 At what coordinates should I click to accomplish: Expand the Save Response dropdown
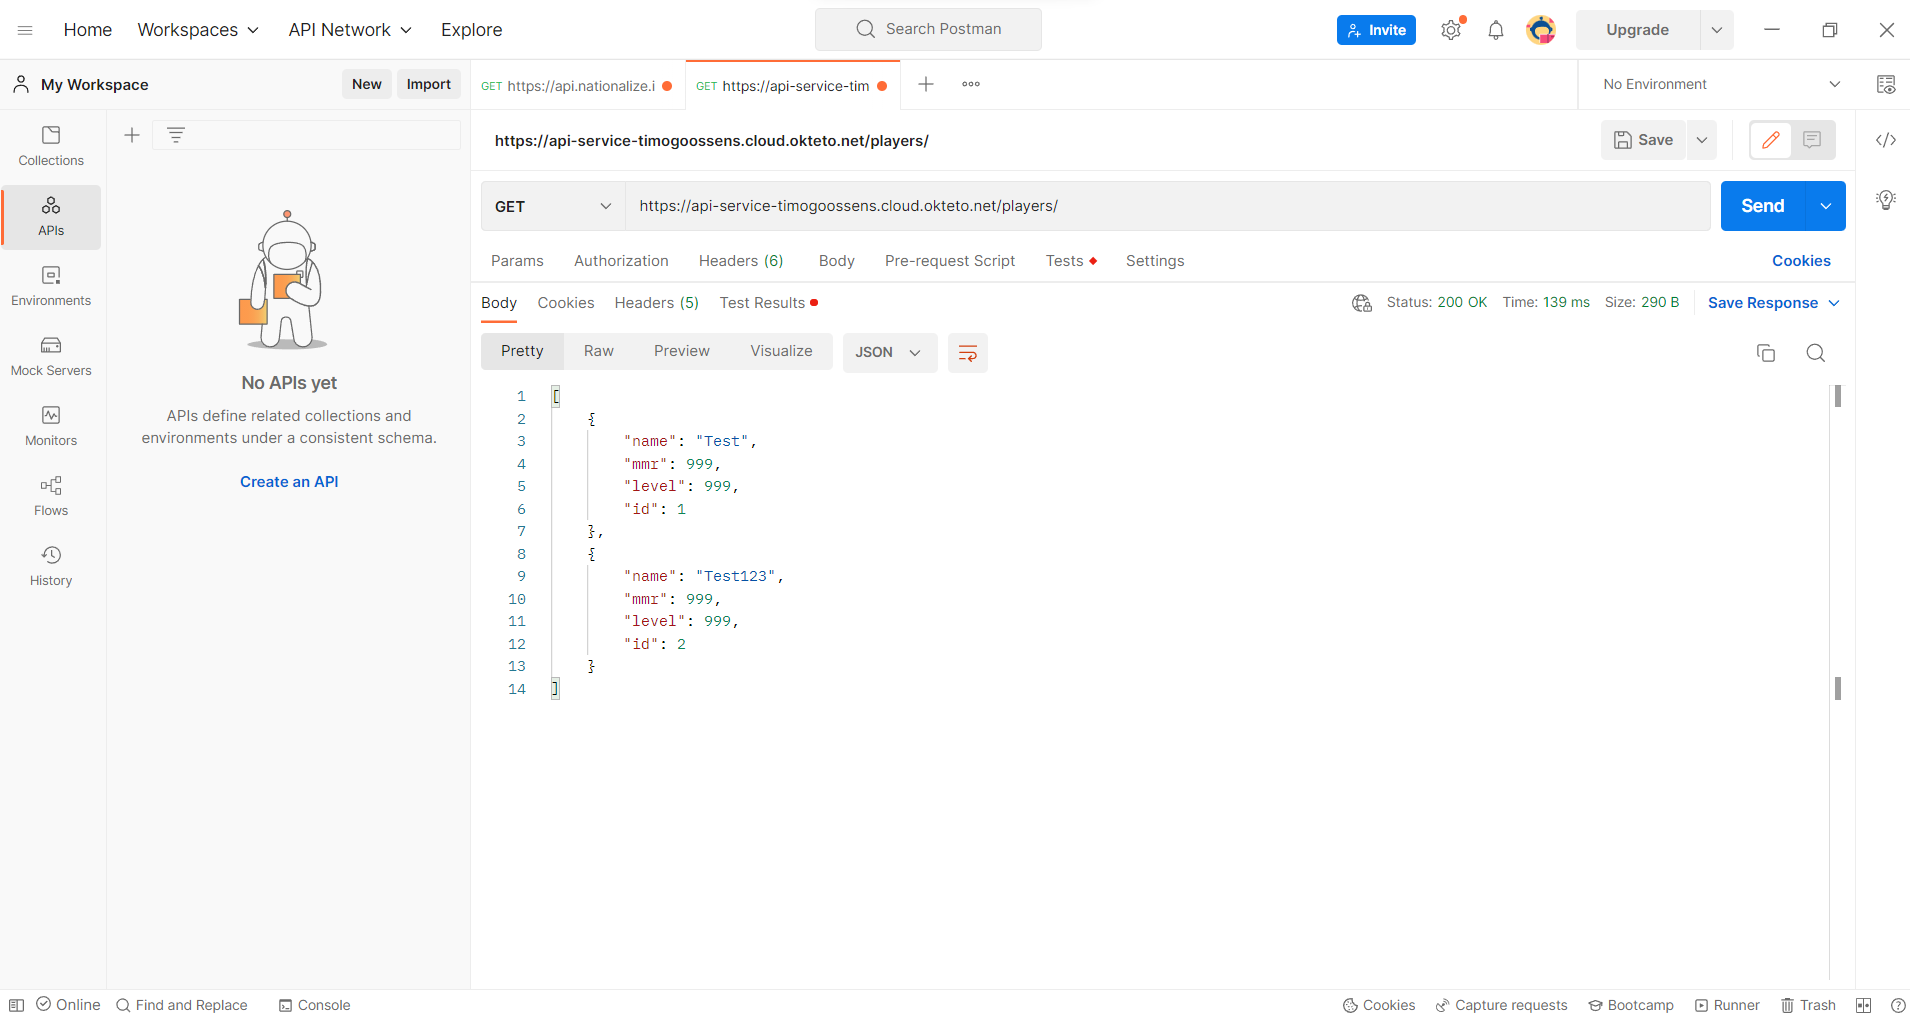point(1834,303)
